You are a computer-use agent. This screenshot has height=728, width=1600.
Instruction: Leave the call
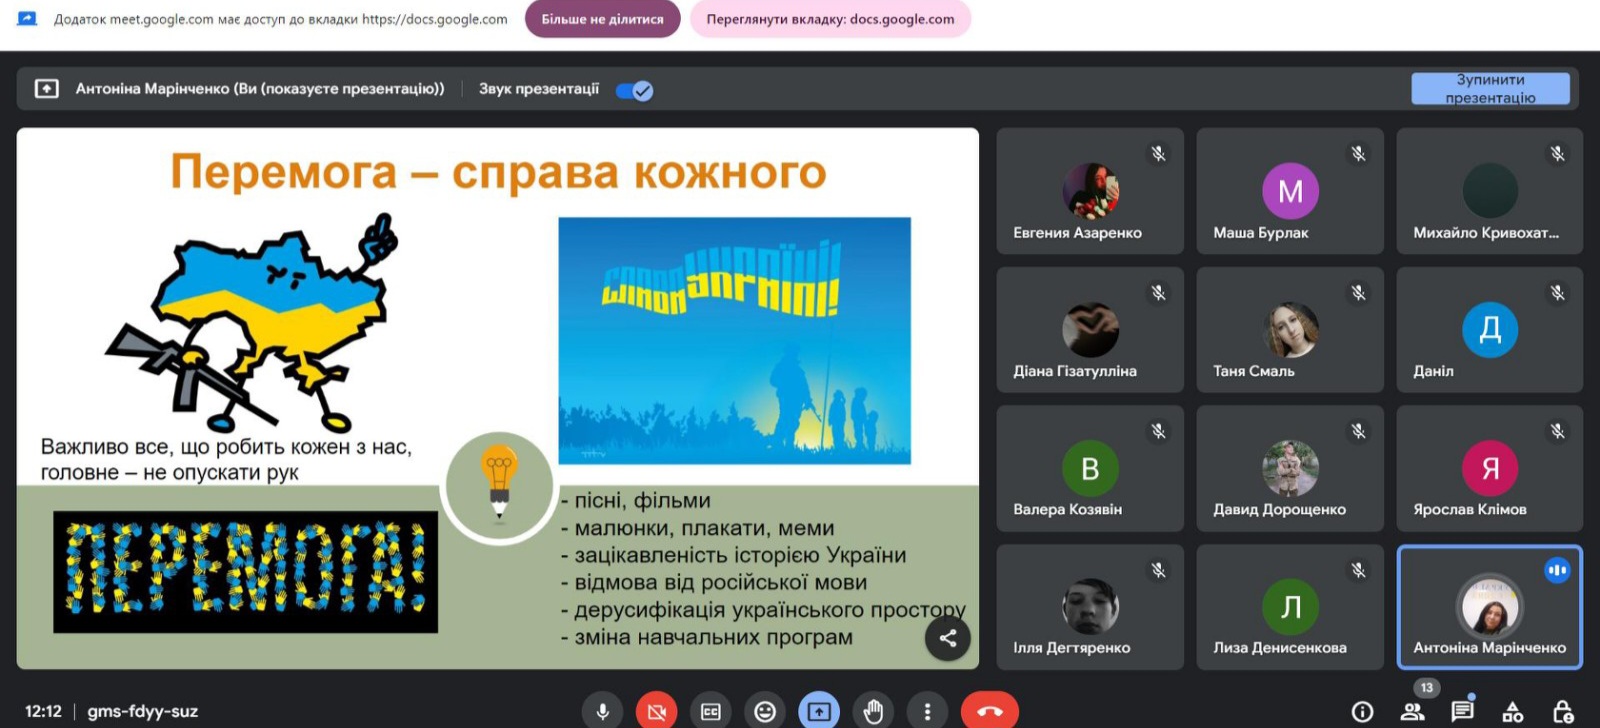point(989,711)
